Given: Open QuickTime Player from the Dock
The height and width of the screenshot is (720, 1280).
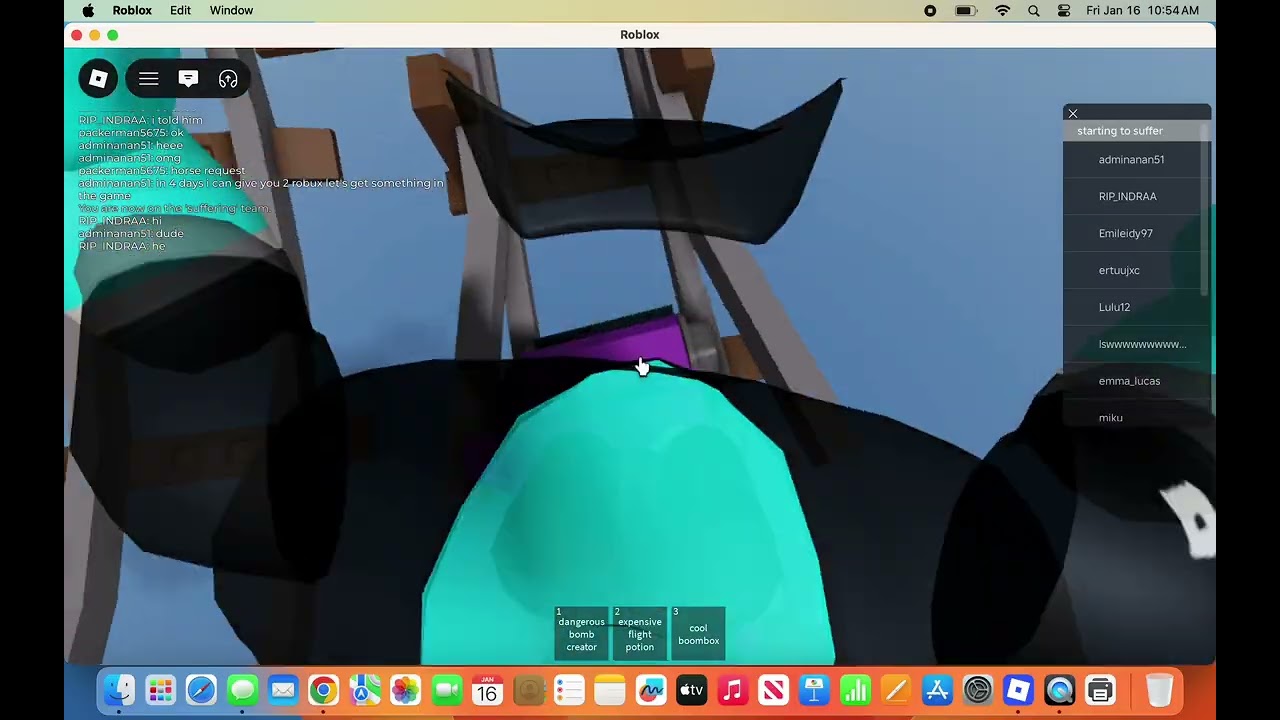Looking at the screenshot, I should (1059, 690).
